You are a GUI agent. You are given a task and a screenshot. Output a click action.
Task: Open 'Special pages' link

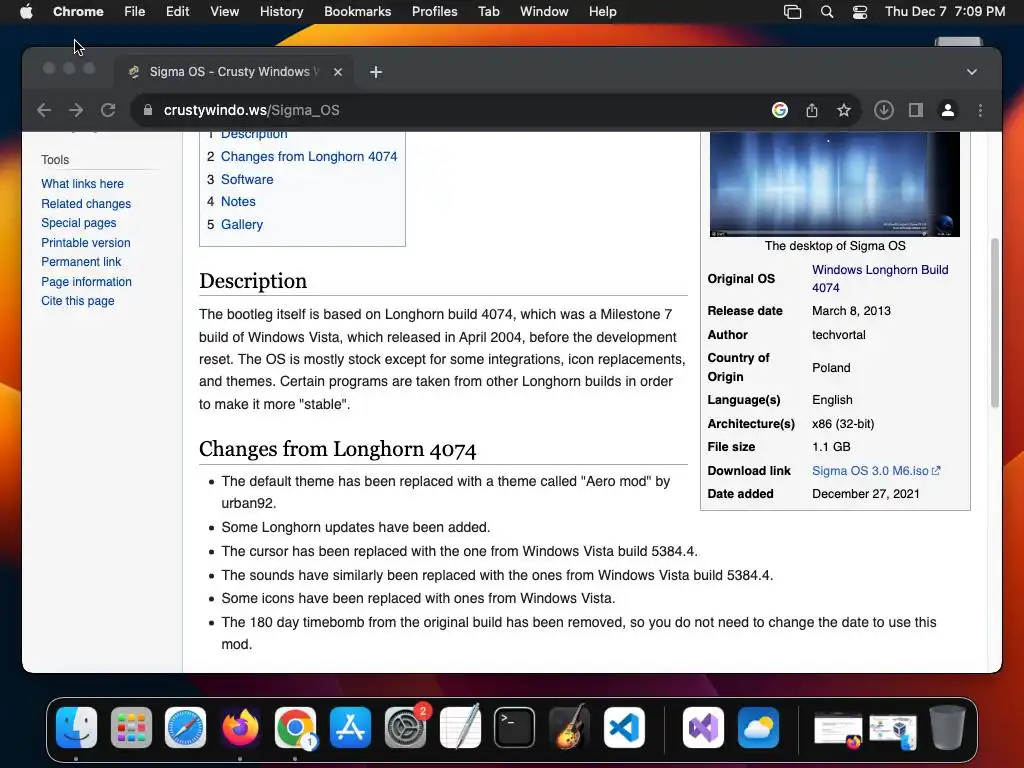[x=78, y=223]
